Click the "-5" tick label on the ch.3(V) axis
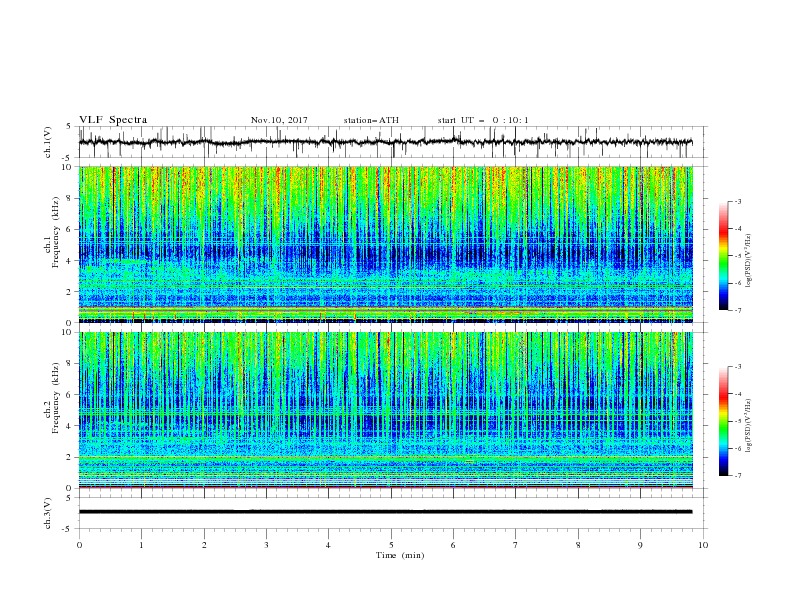Viewport: 792px width, 612px height. [68, 529]
